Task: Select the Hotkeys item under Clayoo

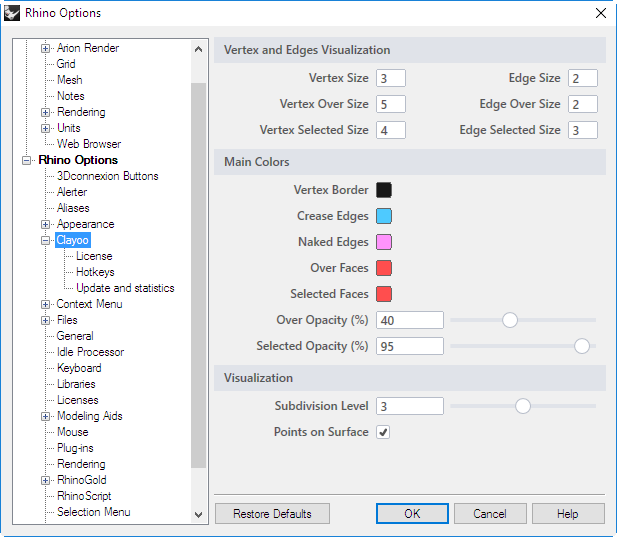Action: click(x=95, y=272)
